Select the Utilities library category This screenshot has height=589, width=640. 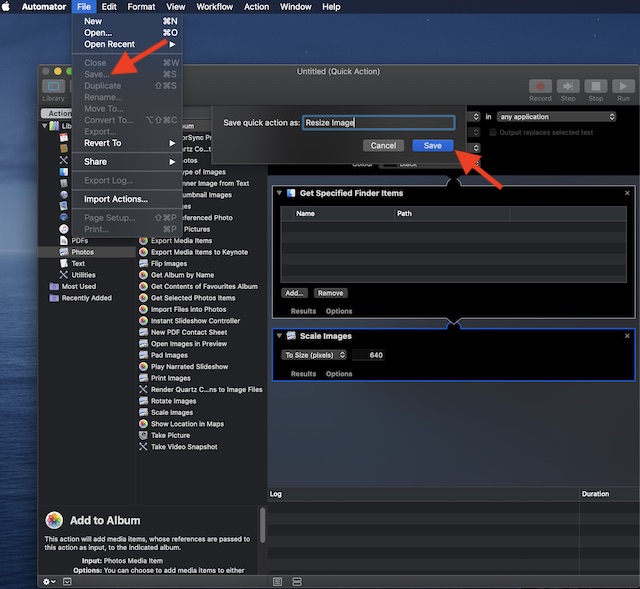point(83,275)
